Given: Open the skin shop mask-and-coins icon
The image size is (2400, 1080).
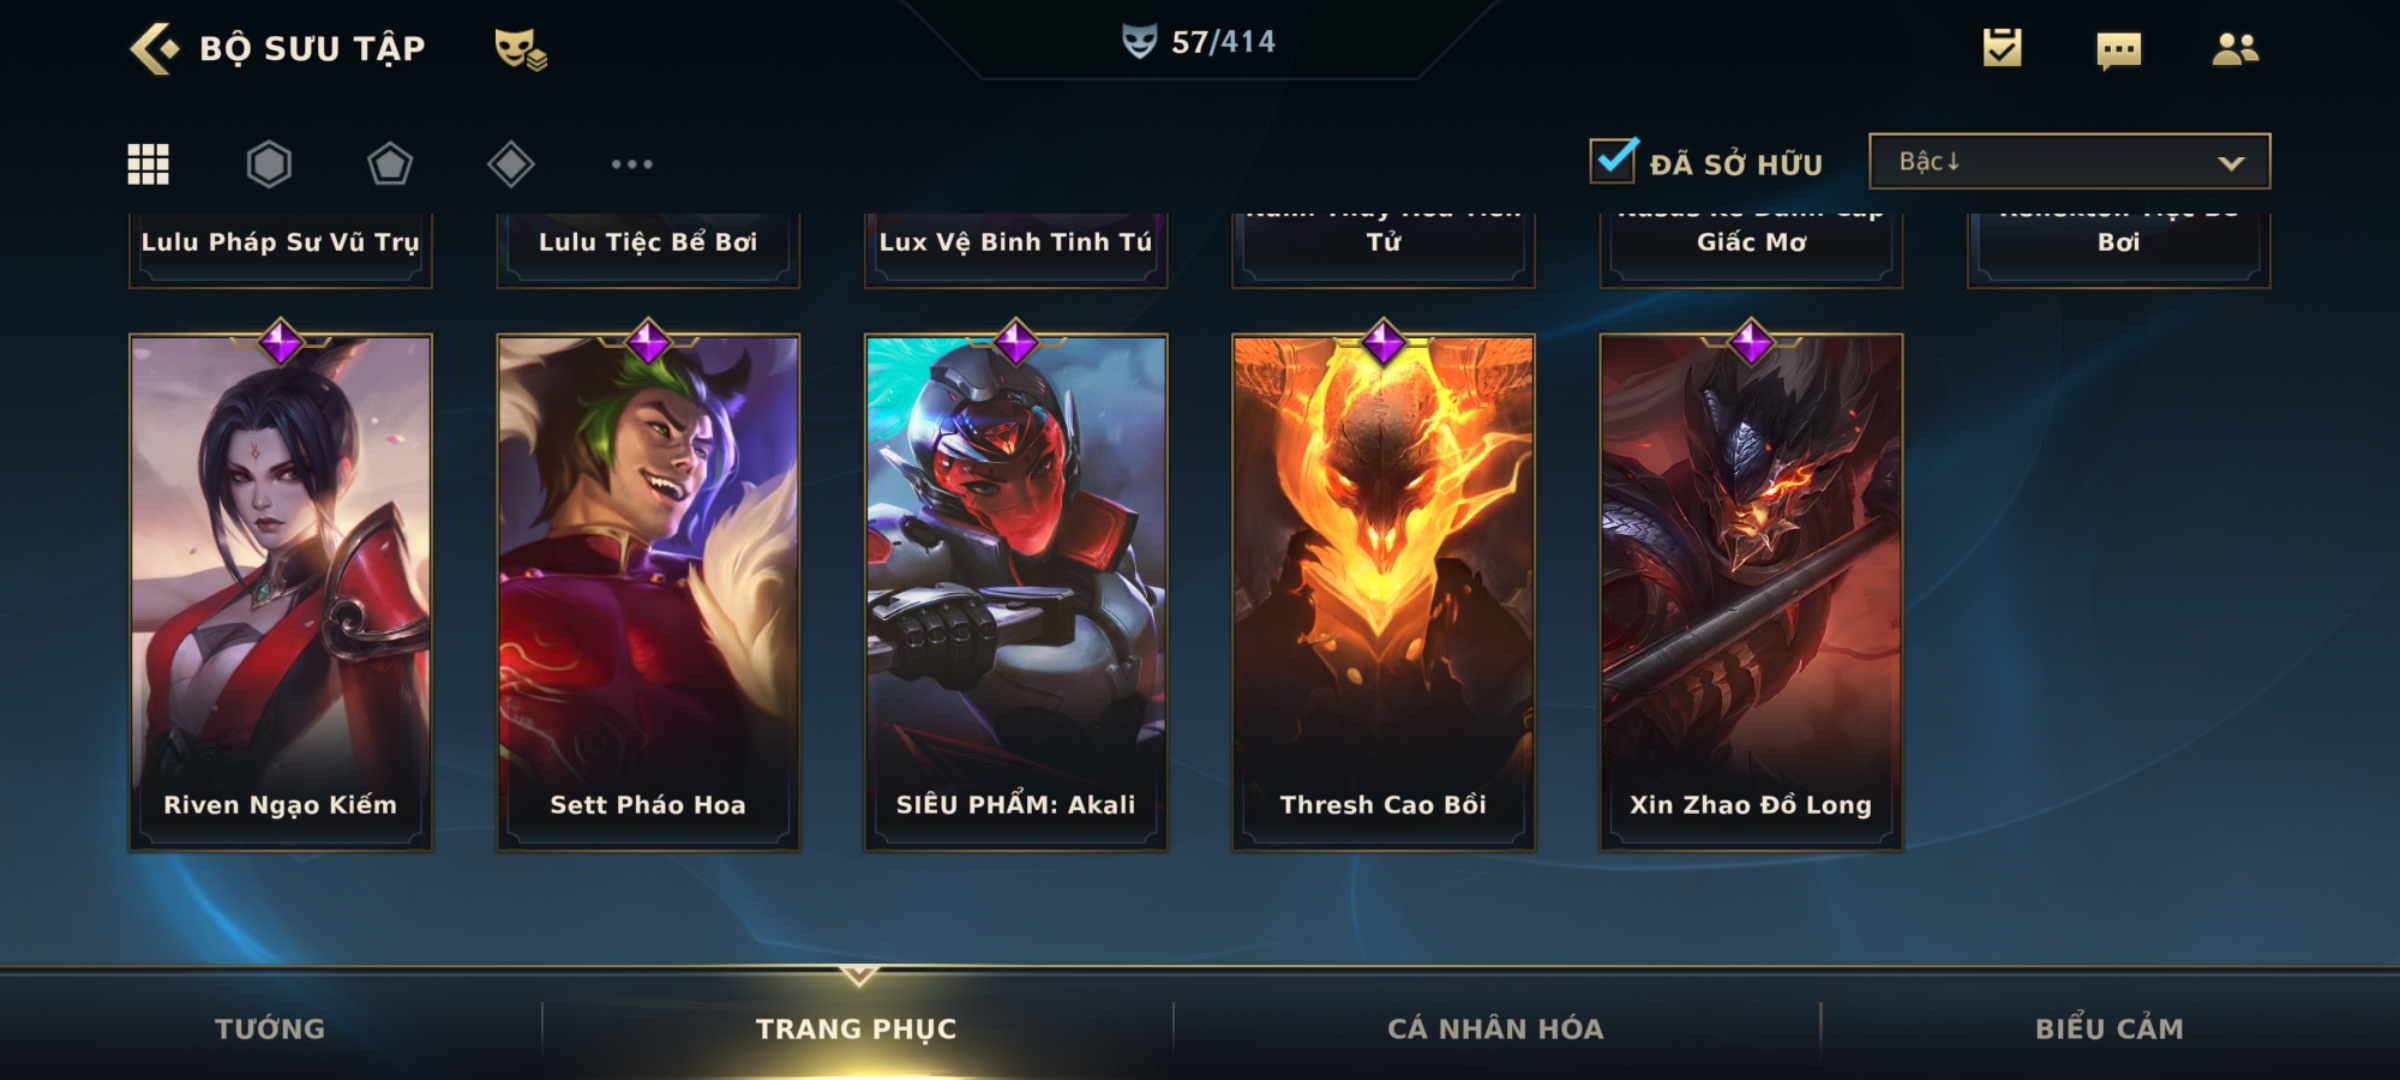Looking at the screenshot, I should click(x=520, y=49).
